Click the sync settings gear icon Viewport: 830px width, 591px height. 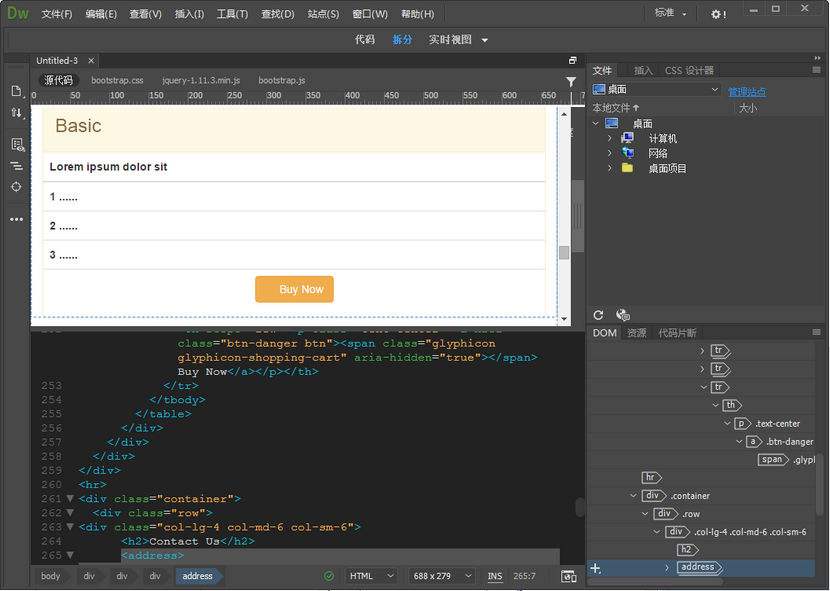[x=718, y=14]
